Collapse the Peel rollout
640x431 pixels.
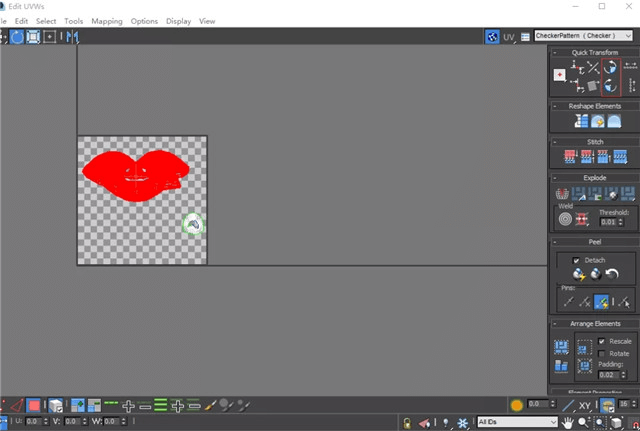coord(554,242)
